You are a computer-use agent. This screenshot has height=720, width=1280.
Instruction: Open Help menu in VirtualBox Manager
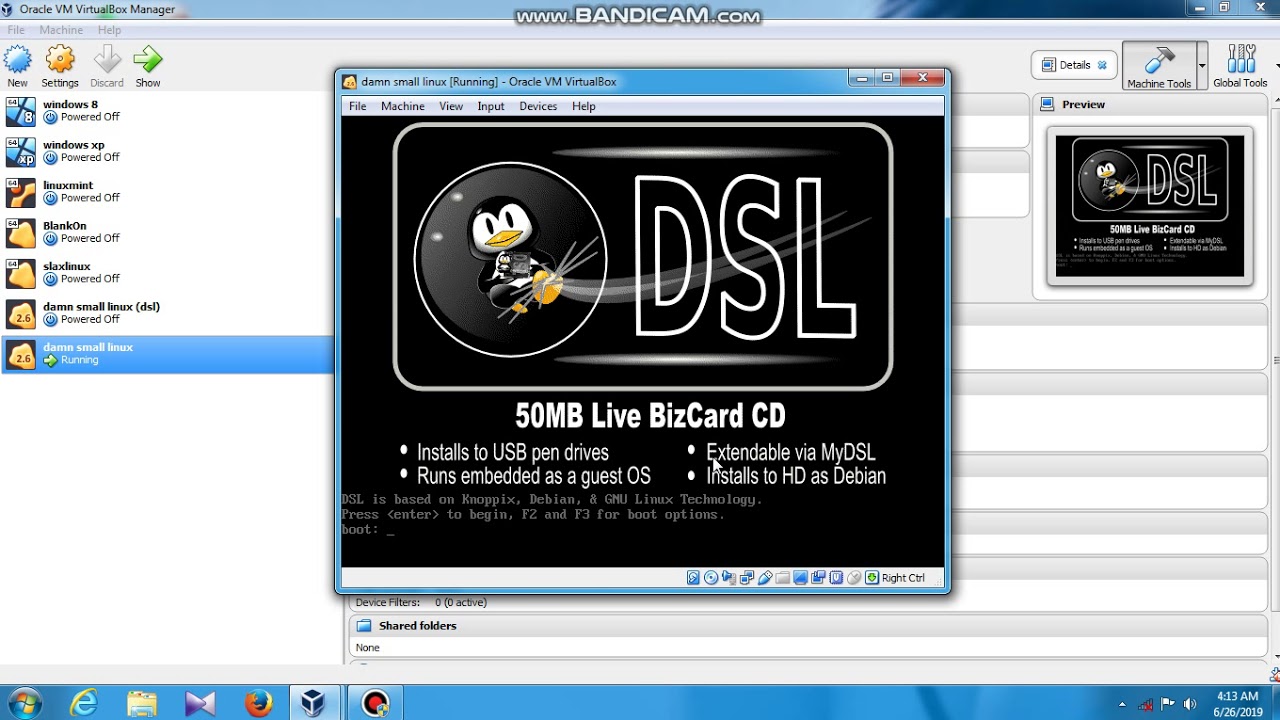pyautogui.click(x=109, y=30)
